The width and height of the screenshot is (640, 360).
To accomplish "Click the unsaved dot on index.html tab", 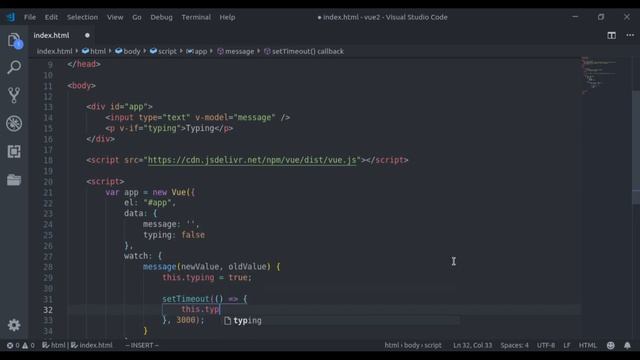I will coord(87,36).
